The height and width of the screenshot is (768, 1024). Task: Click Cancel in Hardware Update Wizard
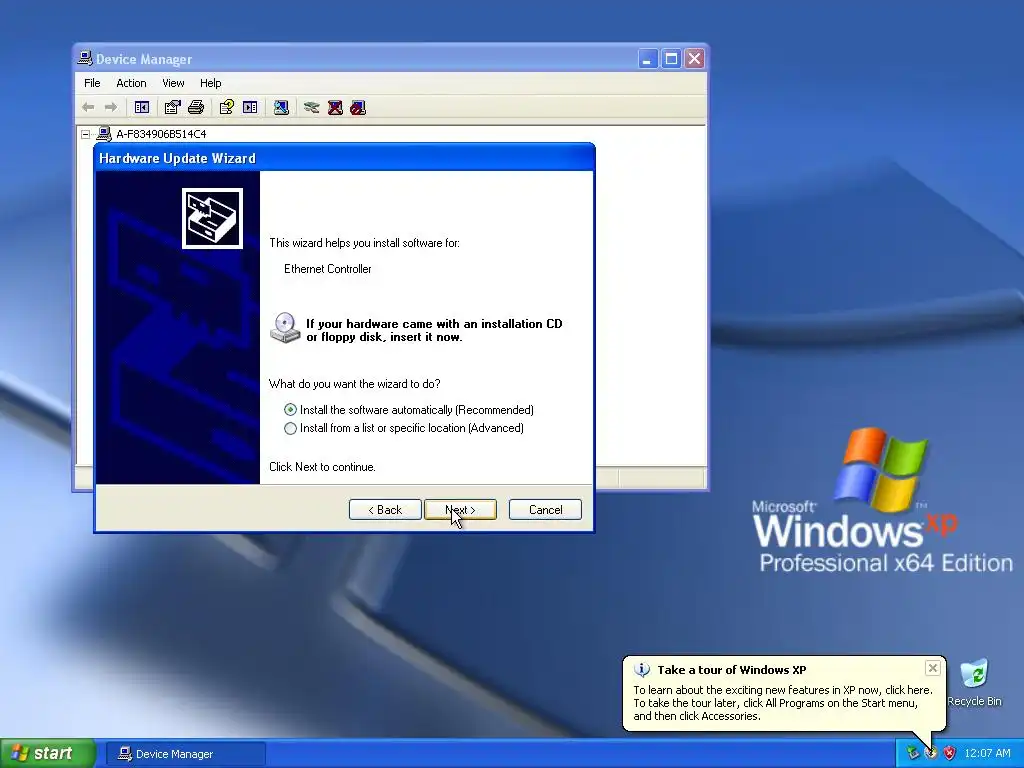click(x=545, y=509)
